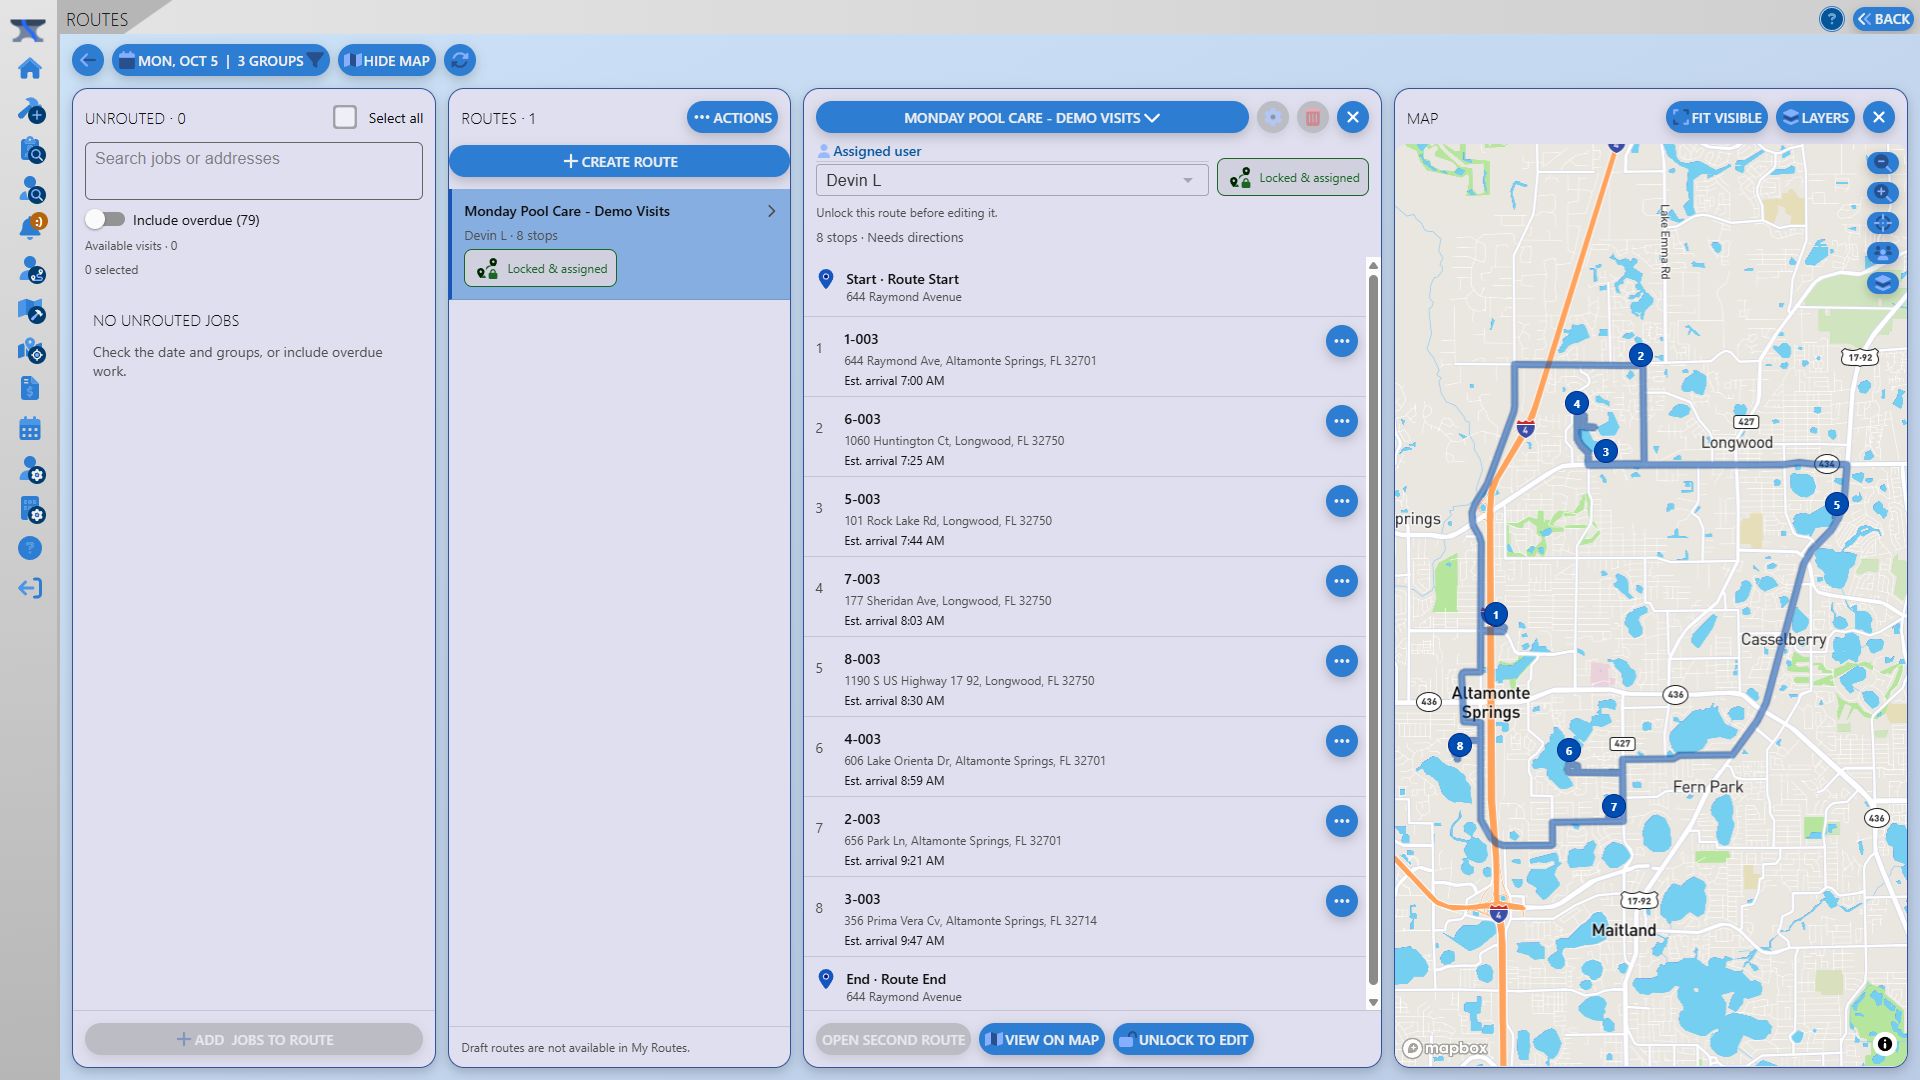Toggle the Select all checkbox

tap(345, 118)
